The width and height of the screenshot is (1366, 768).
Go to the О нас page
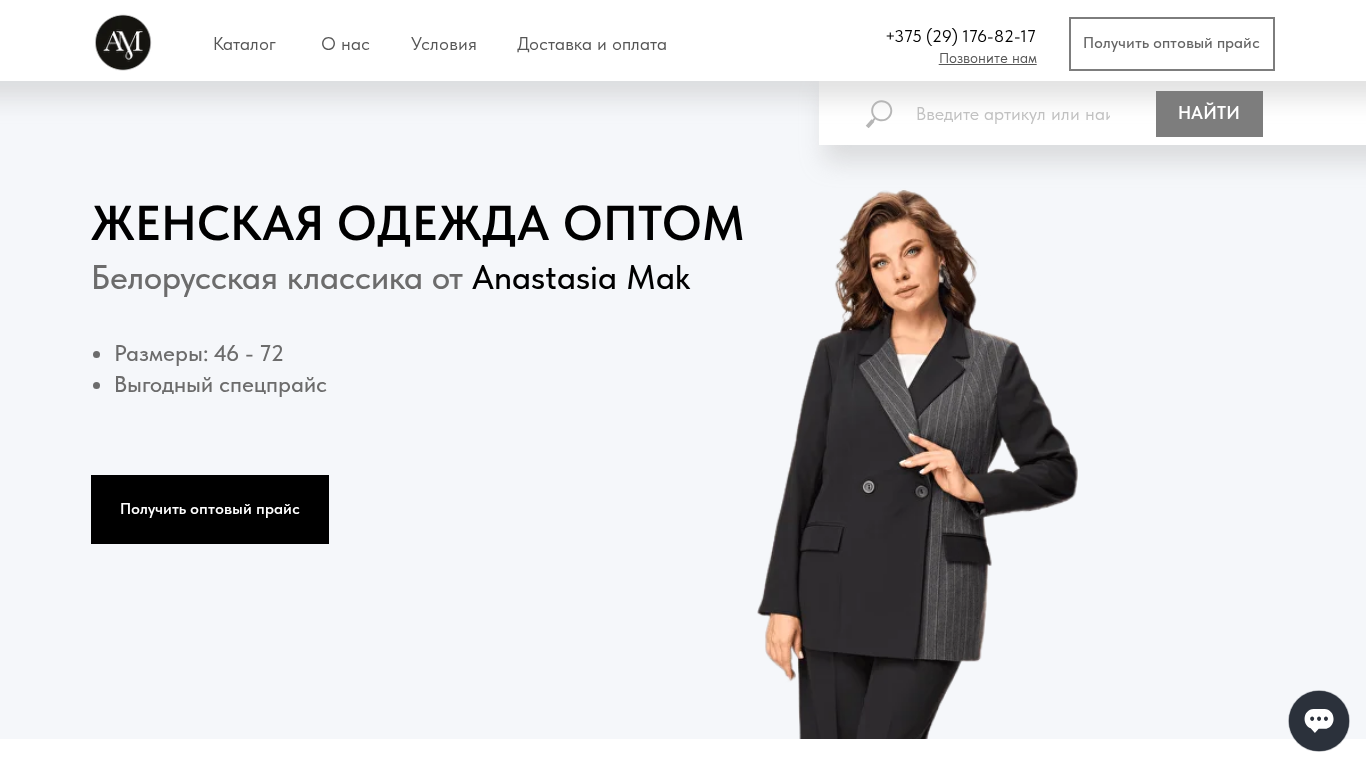(x=345, y=44)
